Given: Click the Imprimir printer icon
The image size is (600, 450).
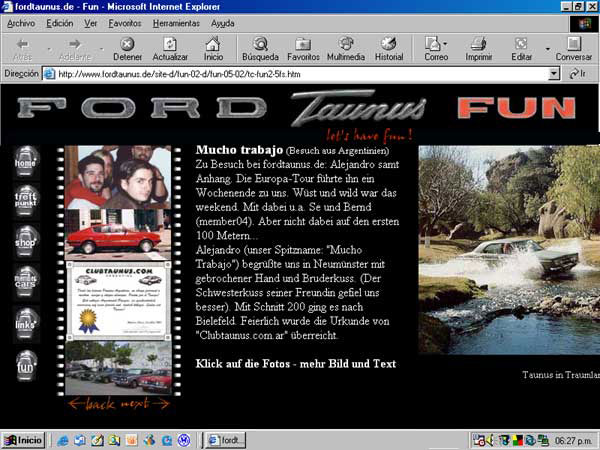Looking at the screenshot, I should [478, 44].
